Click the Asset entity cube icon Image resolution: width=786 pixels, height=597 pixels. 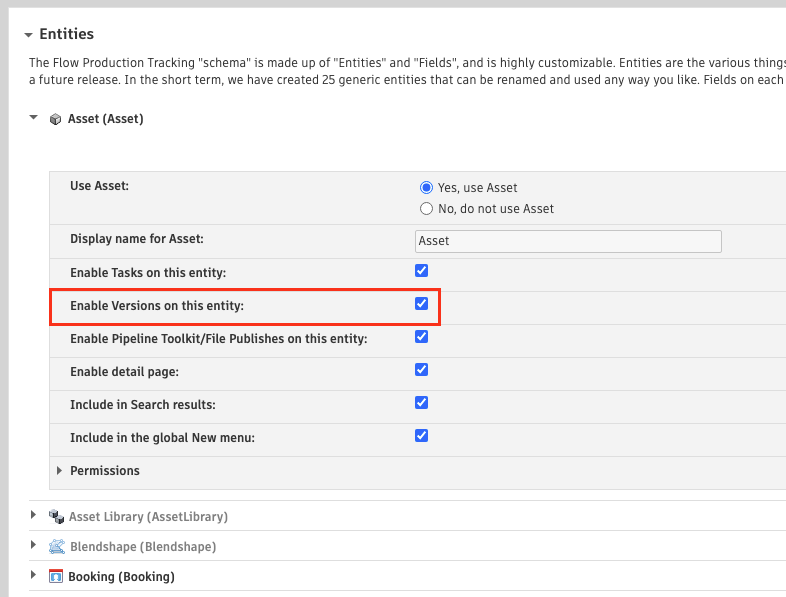[55, 119]
